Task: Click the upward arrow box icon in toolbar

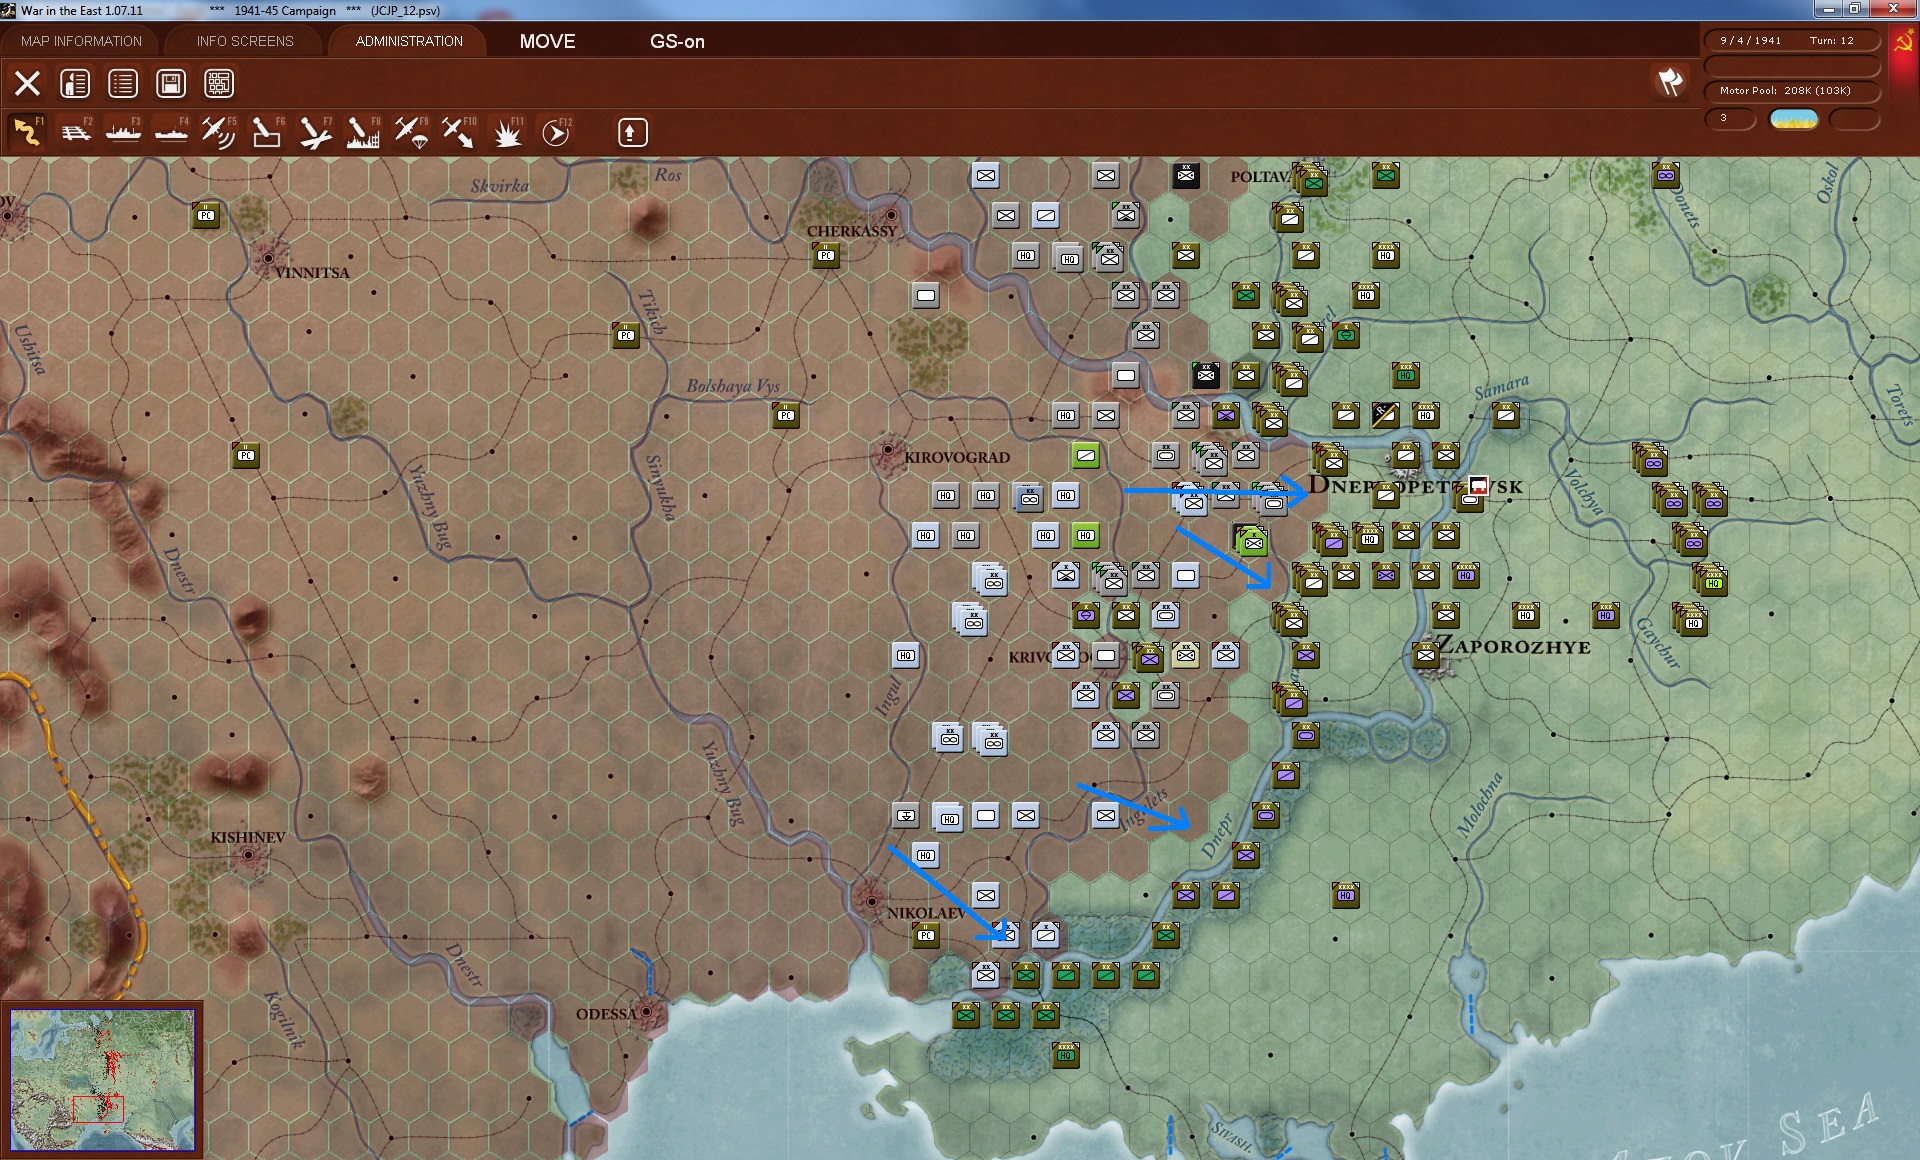Action: (632, 132)
